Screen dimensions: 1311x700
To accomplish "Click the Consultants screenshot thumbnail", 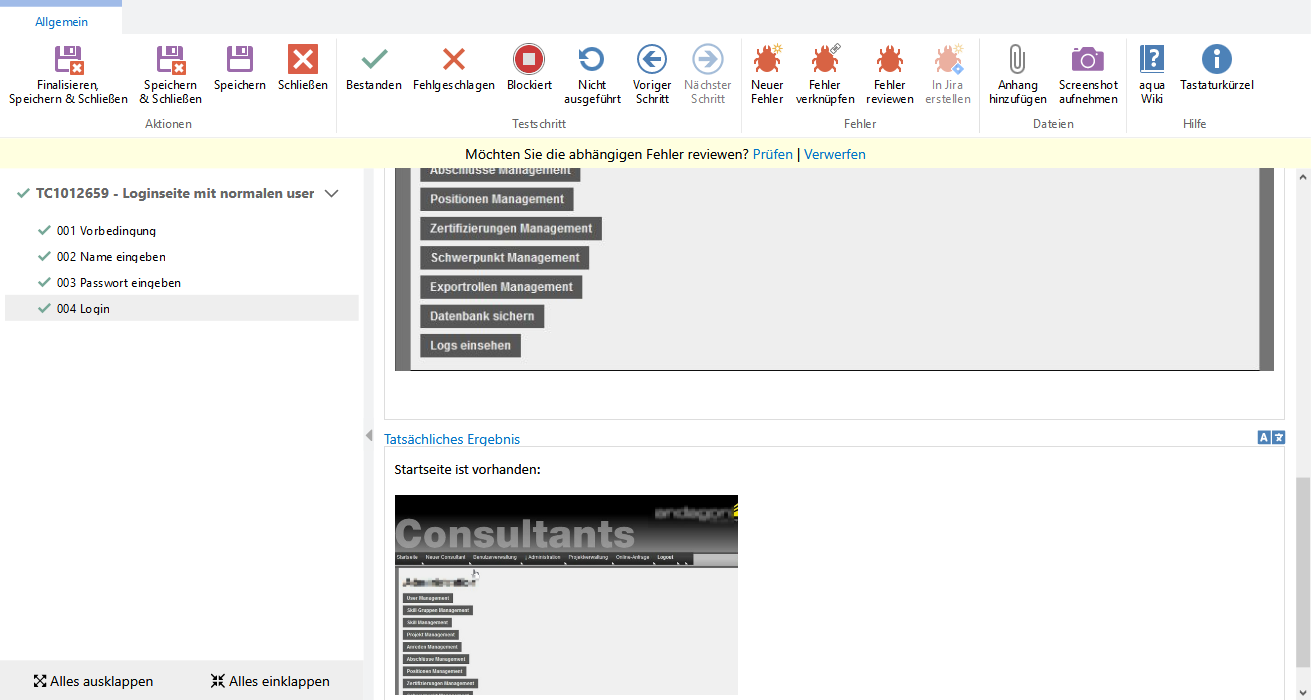I will tap(566, 594).
